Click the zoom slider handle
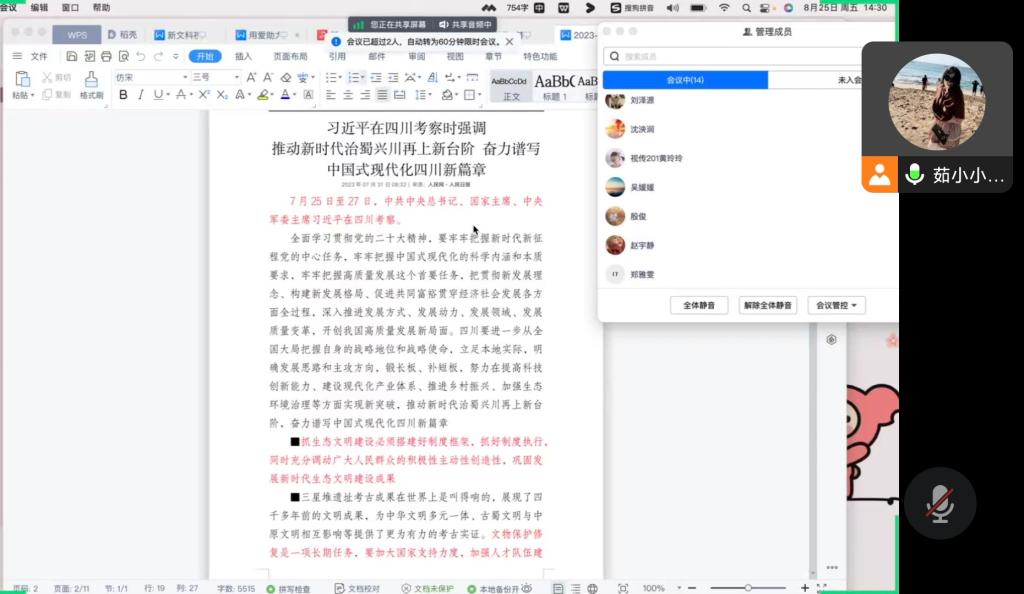The height and width of the screenshot is (594, 1024). click(x=748, y=588)
